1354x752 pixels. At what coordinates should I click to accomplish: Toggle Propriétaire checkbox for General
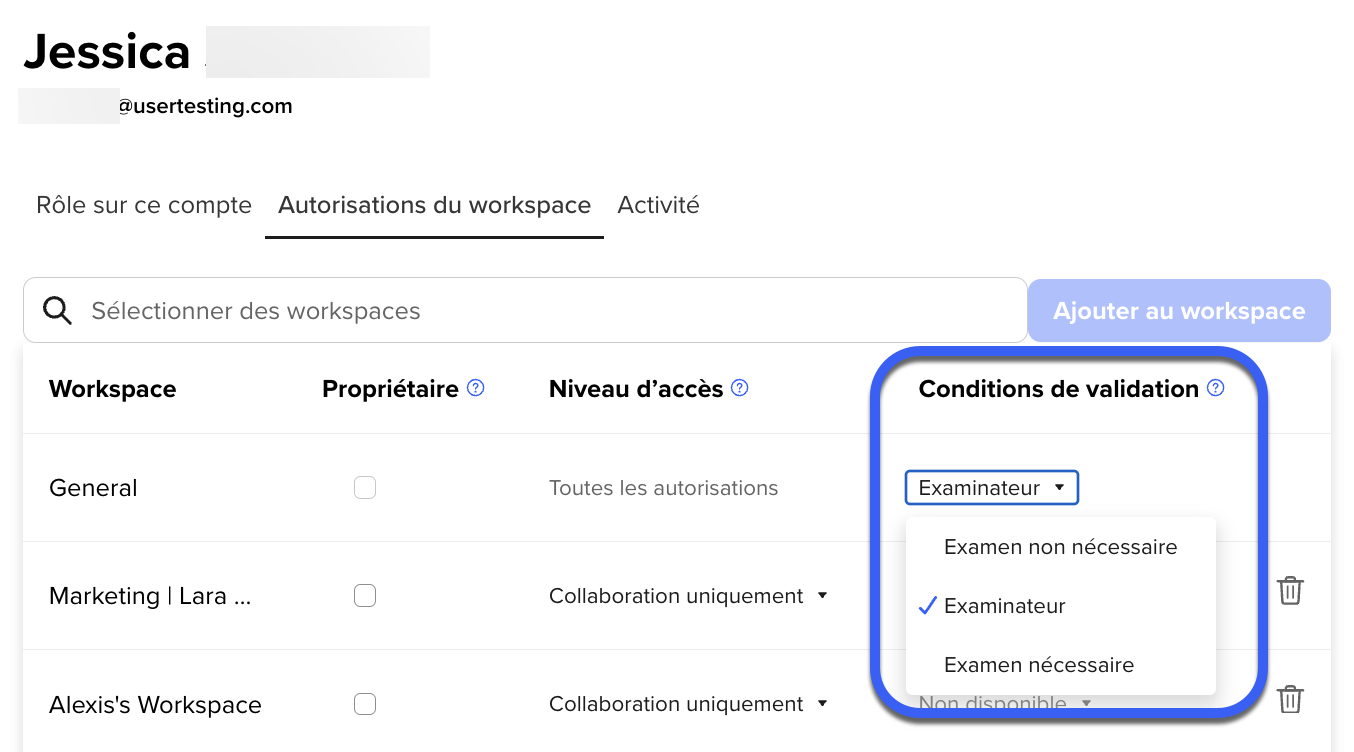point(365,488)
